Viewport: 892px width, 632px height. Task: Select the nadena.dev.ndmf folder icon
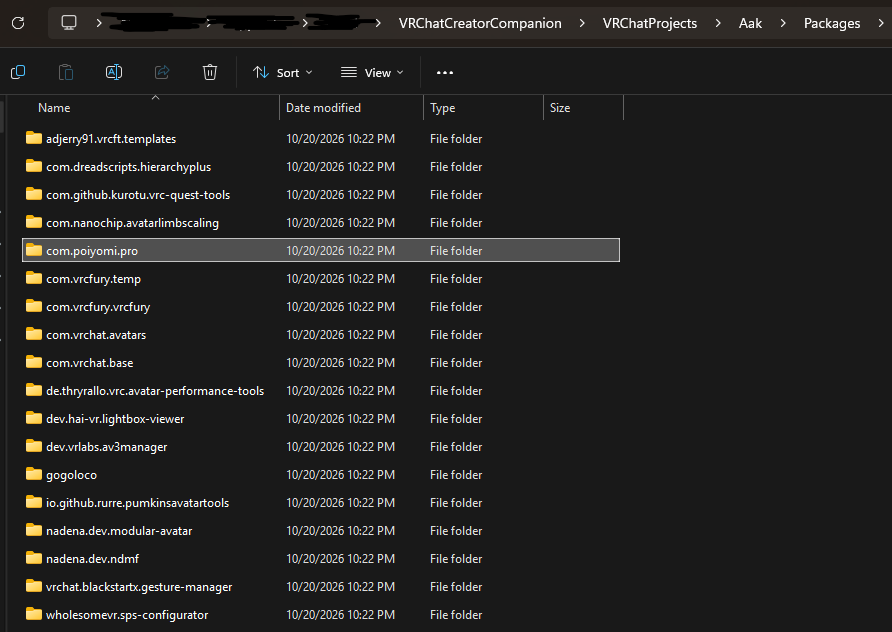(34, 558)
